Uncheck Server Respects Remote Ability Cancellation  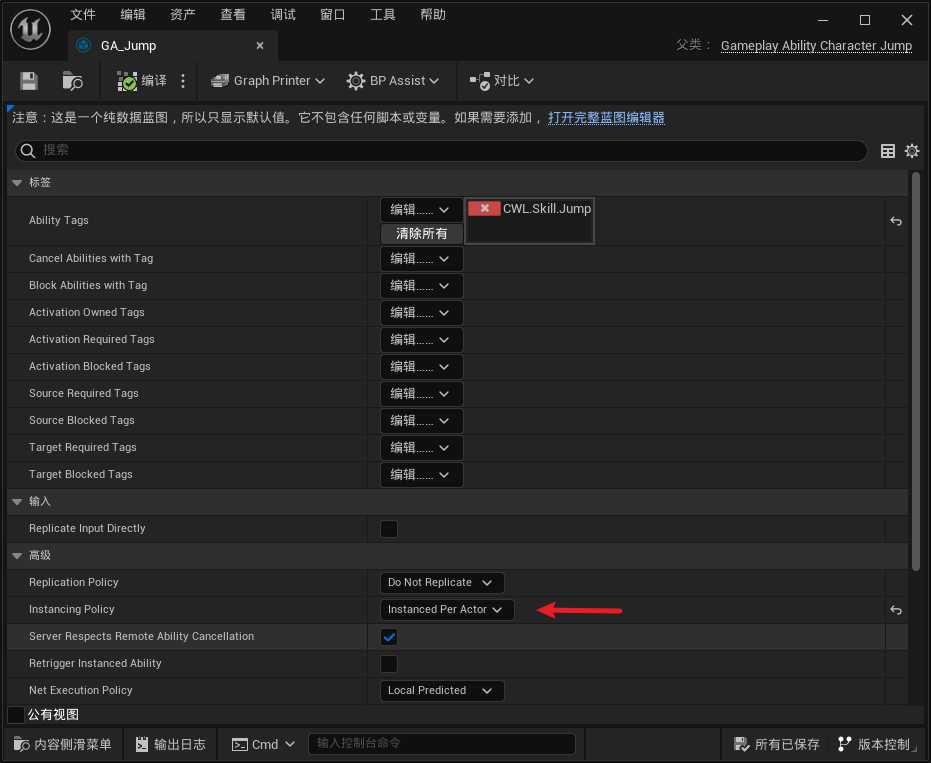coord(389,637)
